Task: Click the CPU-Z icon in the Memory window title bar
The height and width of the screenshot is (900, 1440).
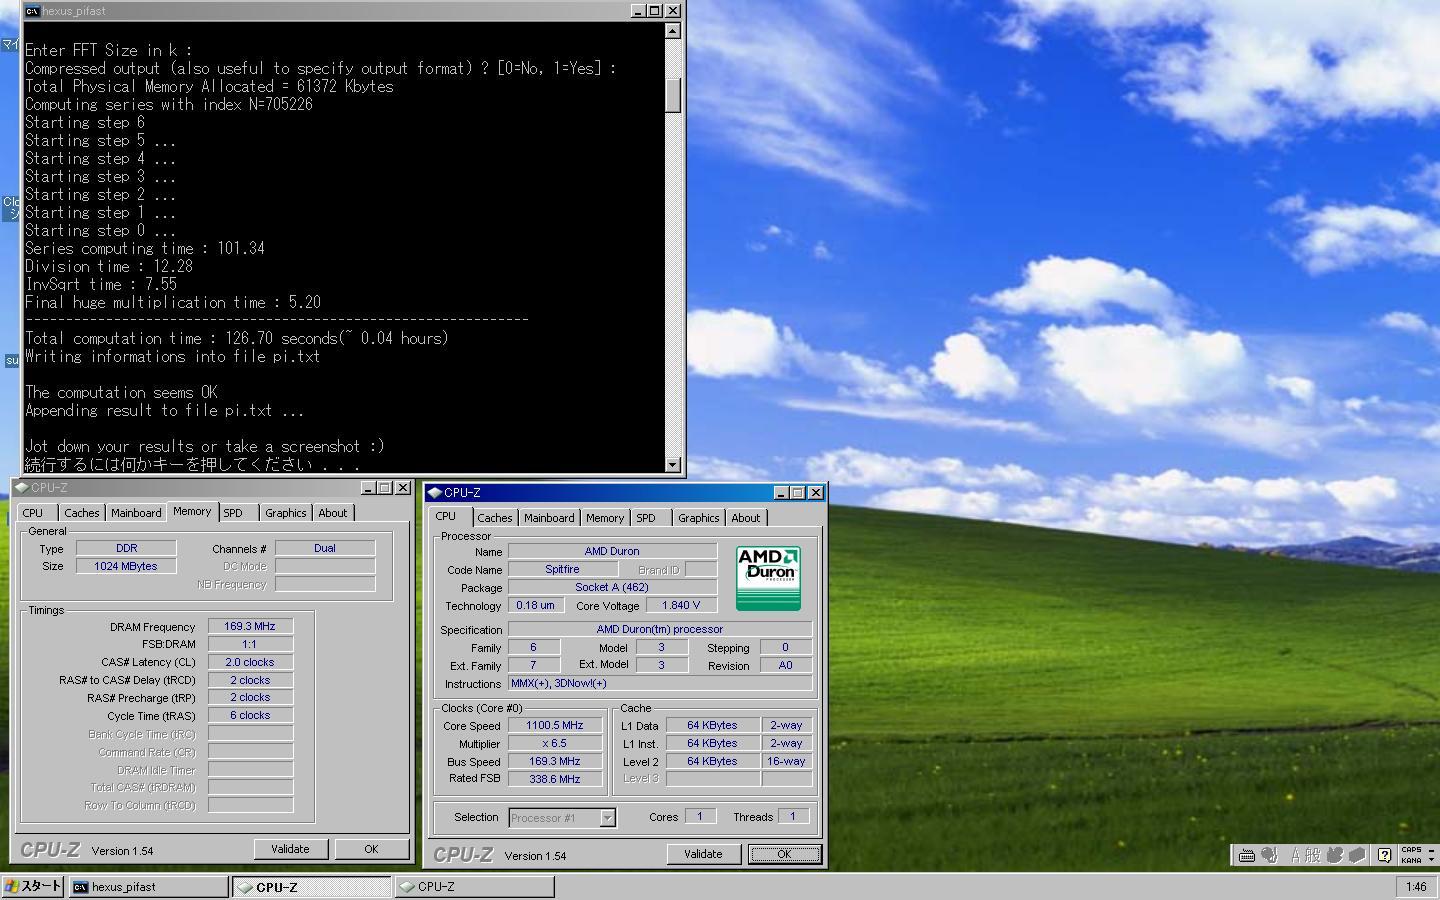Action: [21, 488]
